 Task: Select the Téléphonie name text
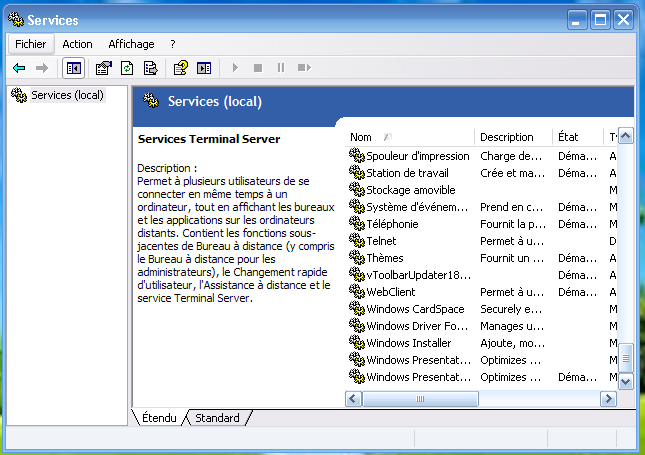coord(392,224)
